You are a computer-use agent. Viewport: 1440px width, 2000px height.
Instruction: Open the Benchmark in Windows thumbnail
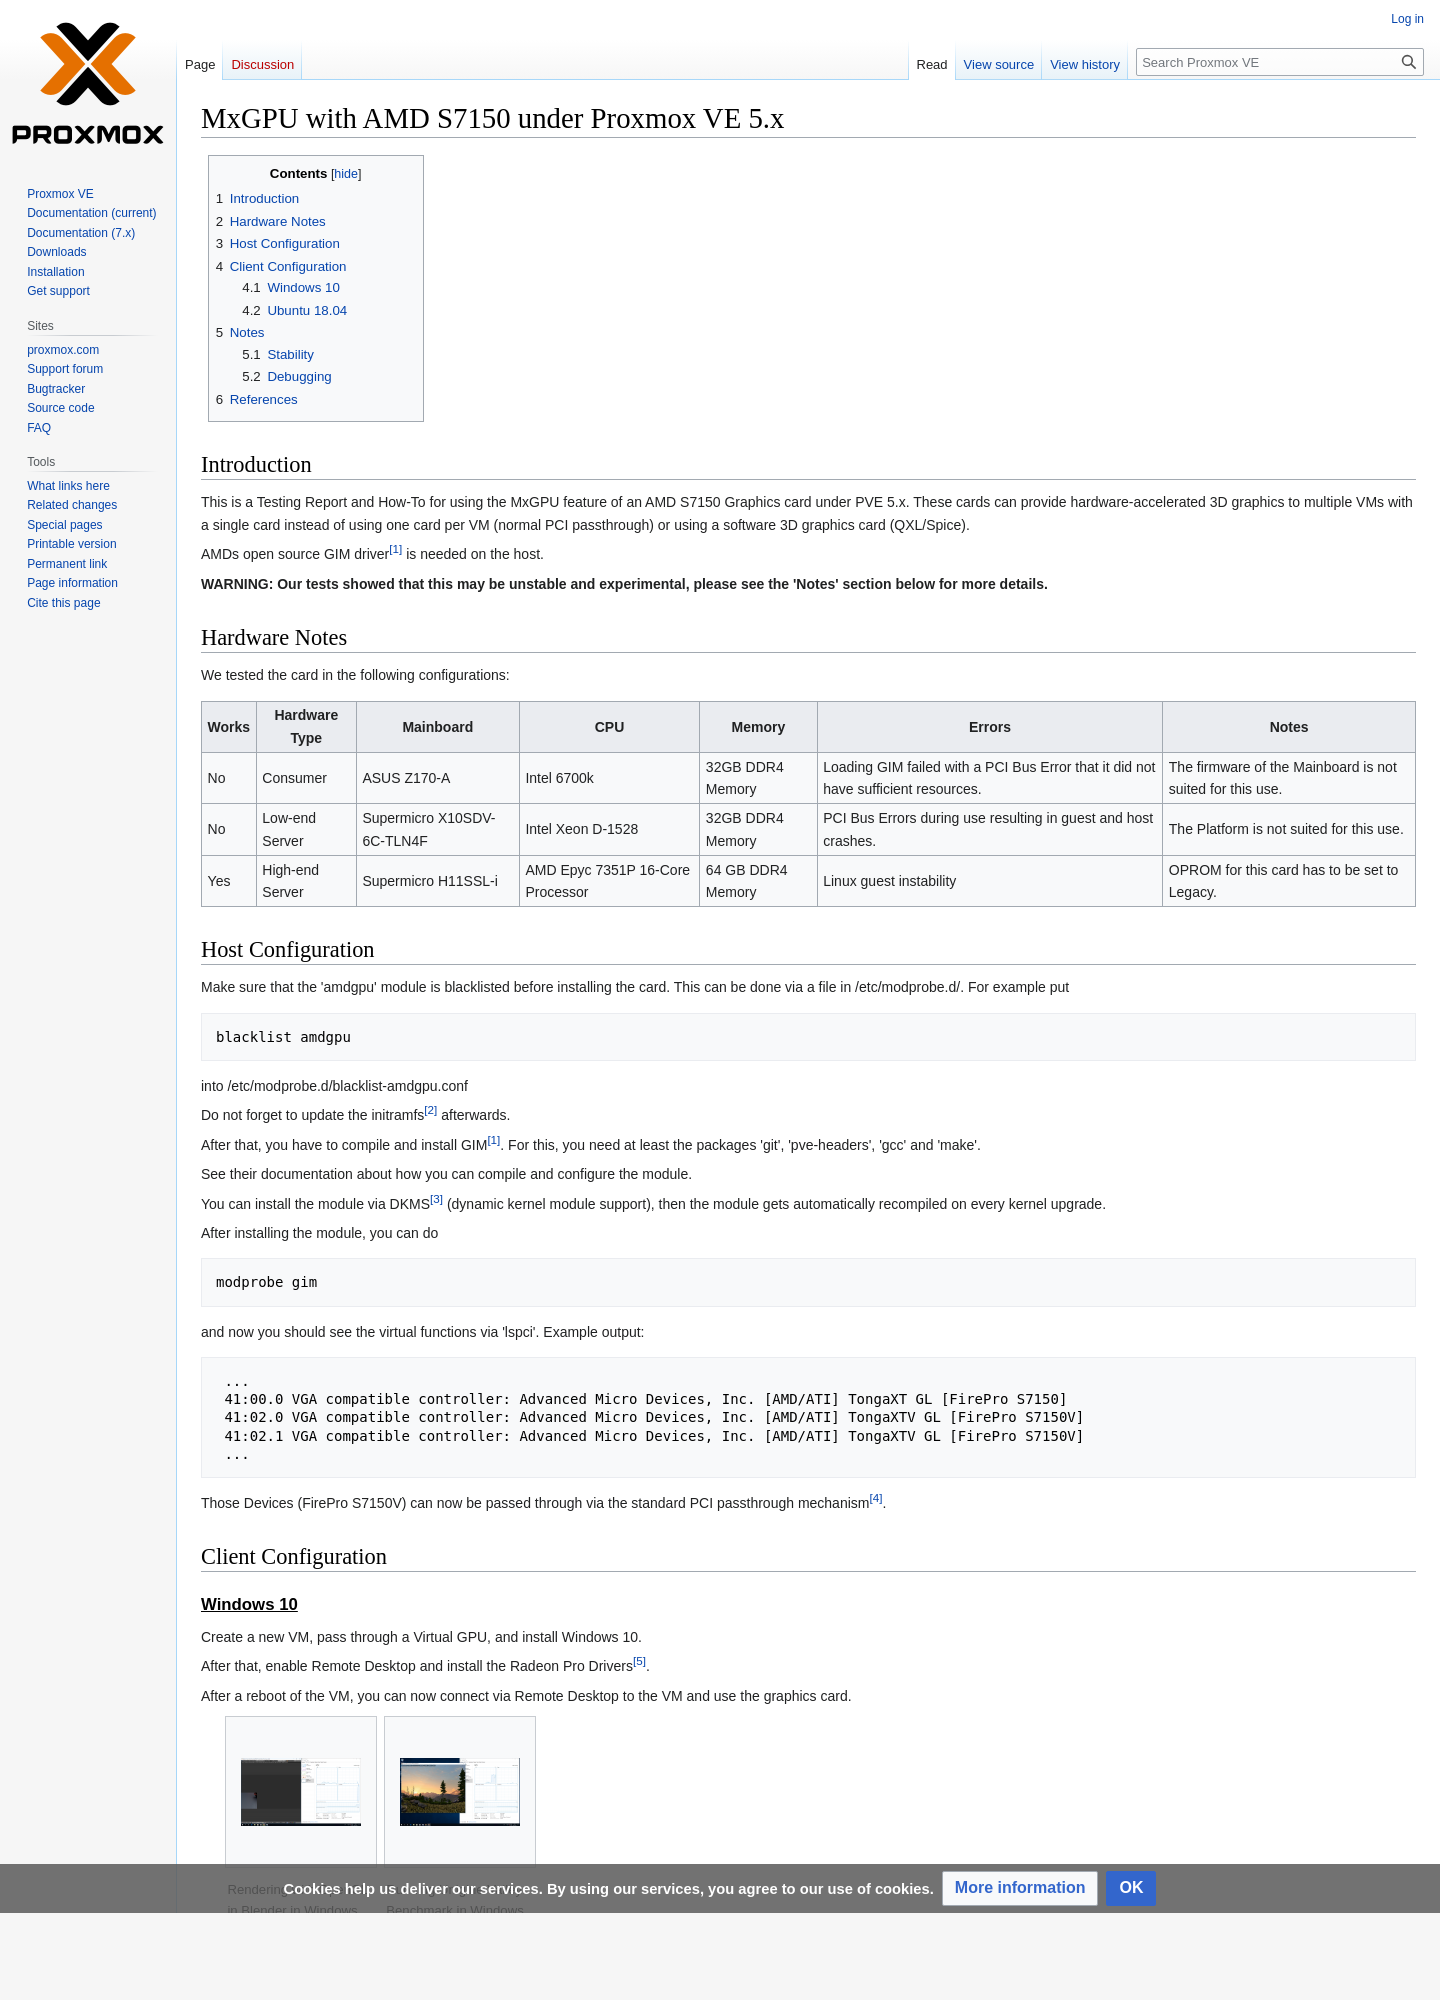click(x=460, y=1792)
